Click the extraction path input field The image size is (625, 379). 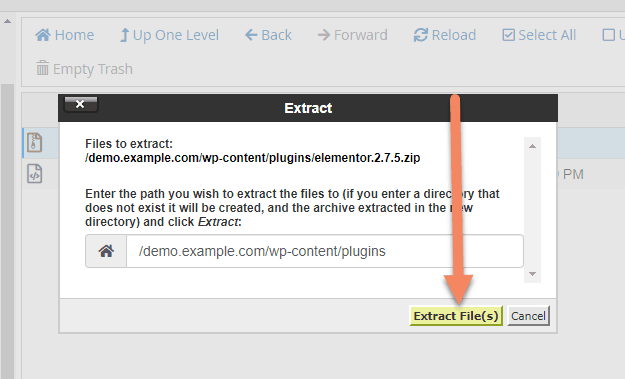(x=325, y=251)
